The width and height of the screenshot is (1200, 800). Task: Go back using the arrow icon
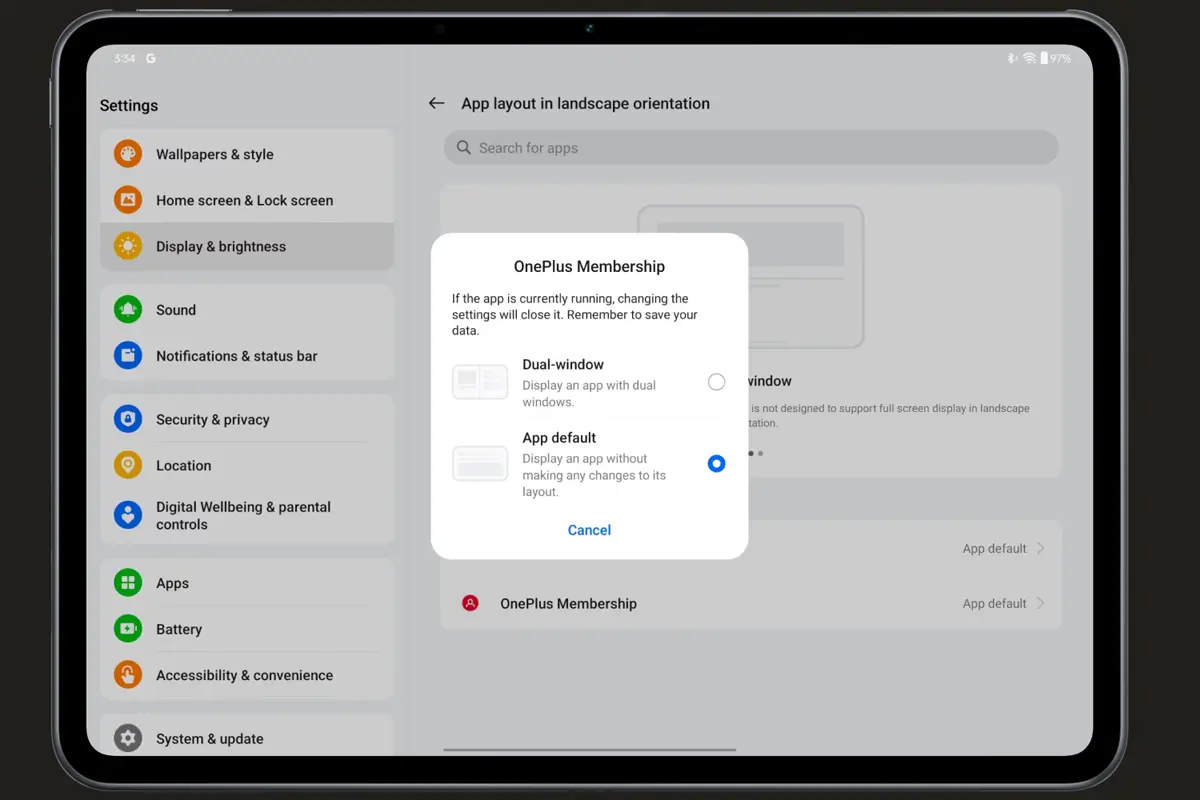[436, 103]
